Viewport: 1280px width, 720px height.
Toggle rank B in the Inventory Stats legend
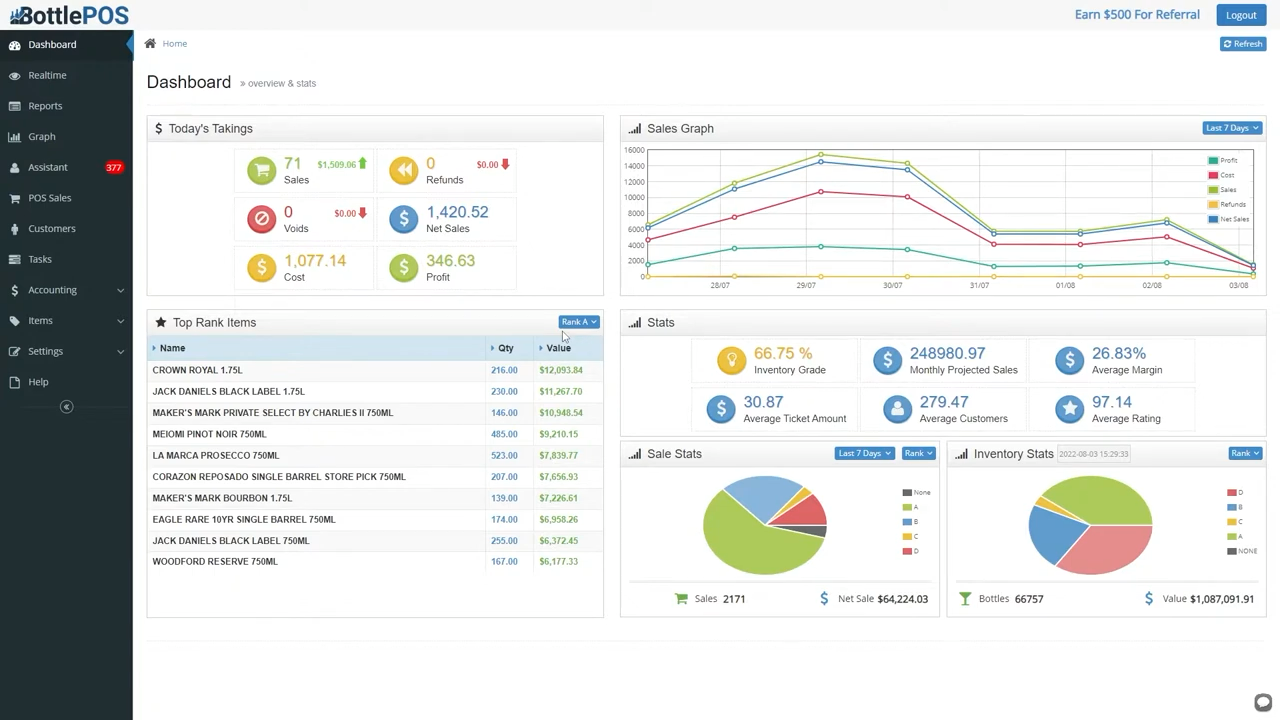[1236, 507]
